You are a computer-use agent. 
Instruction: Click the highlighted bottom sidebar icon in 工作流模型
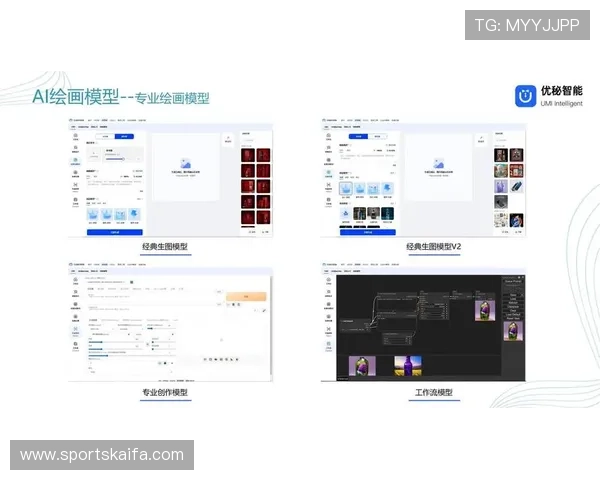pos(328,346)
